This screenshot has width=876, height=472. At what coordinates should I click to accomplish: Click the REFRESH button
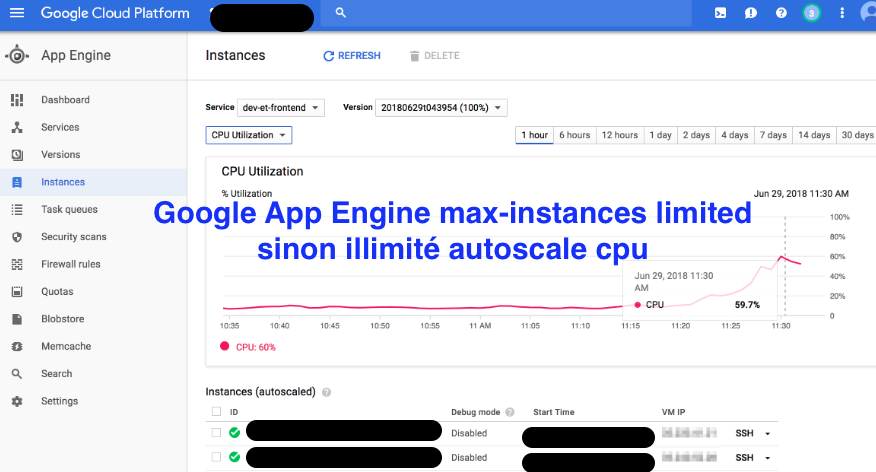point(352,56)
